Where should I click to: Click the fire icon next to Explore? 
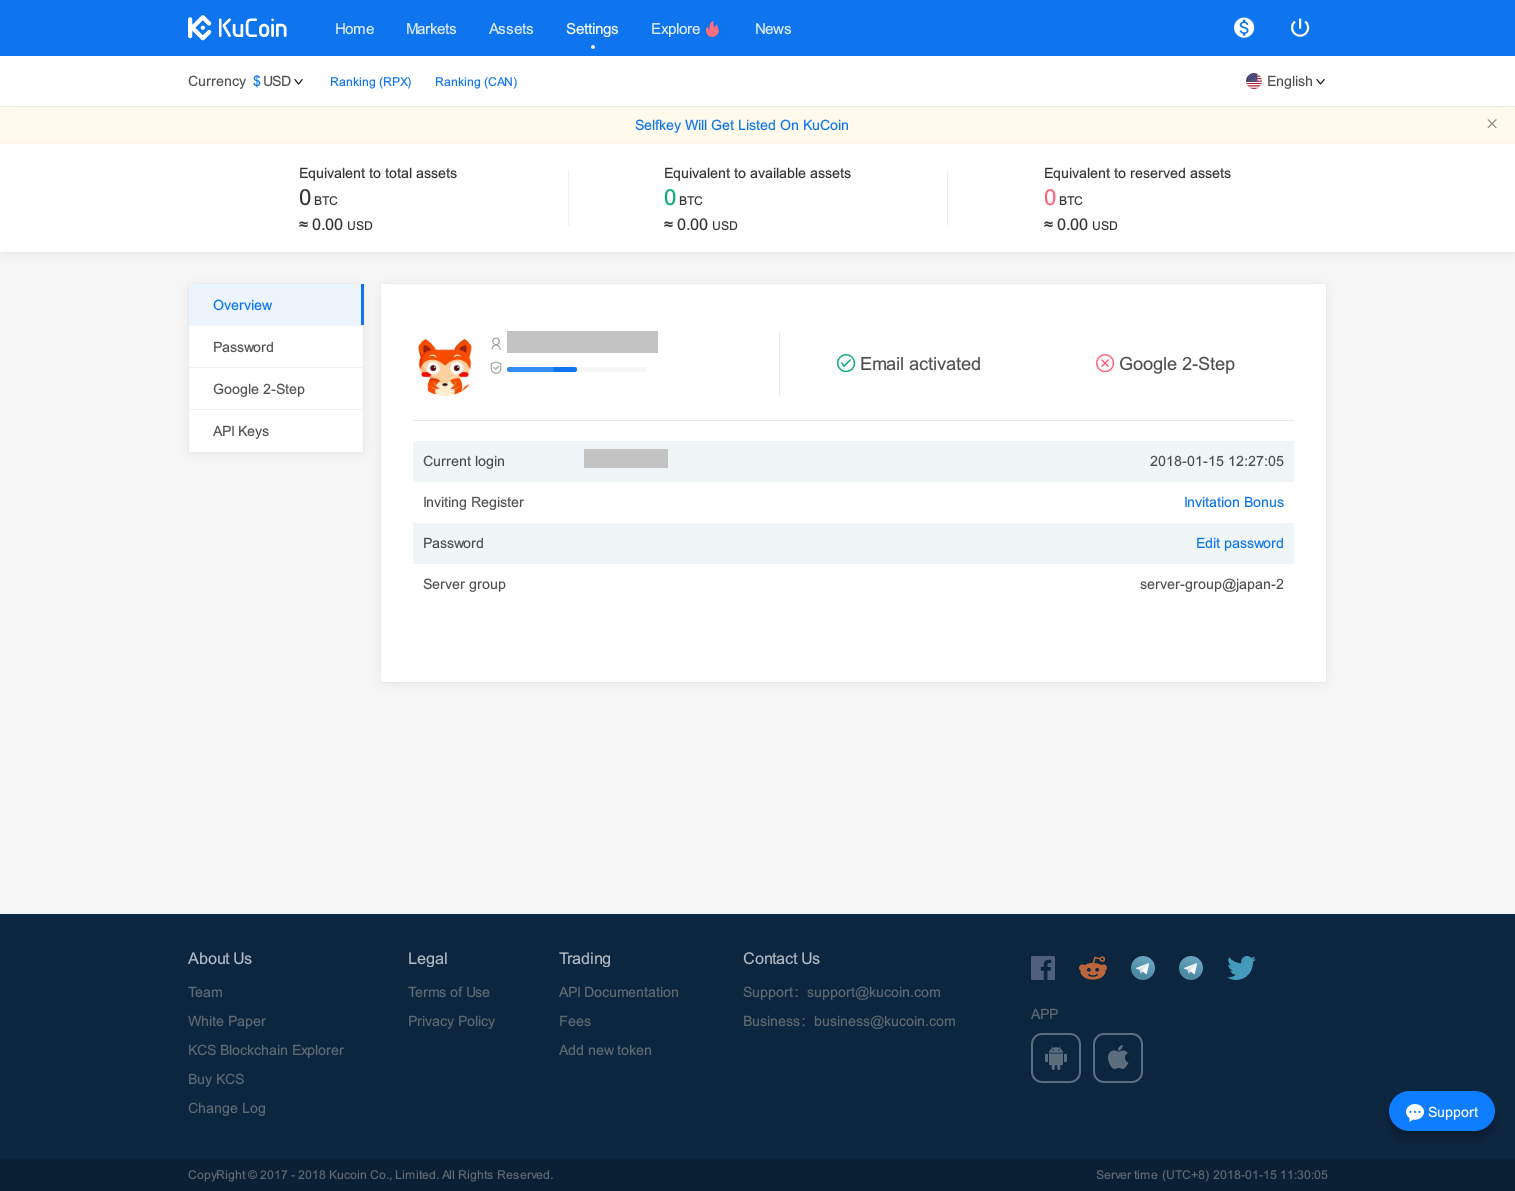(713, 29)
